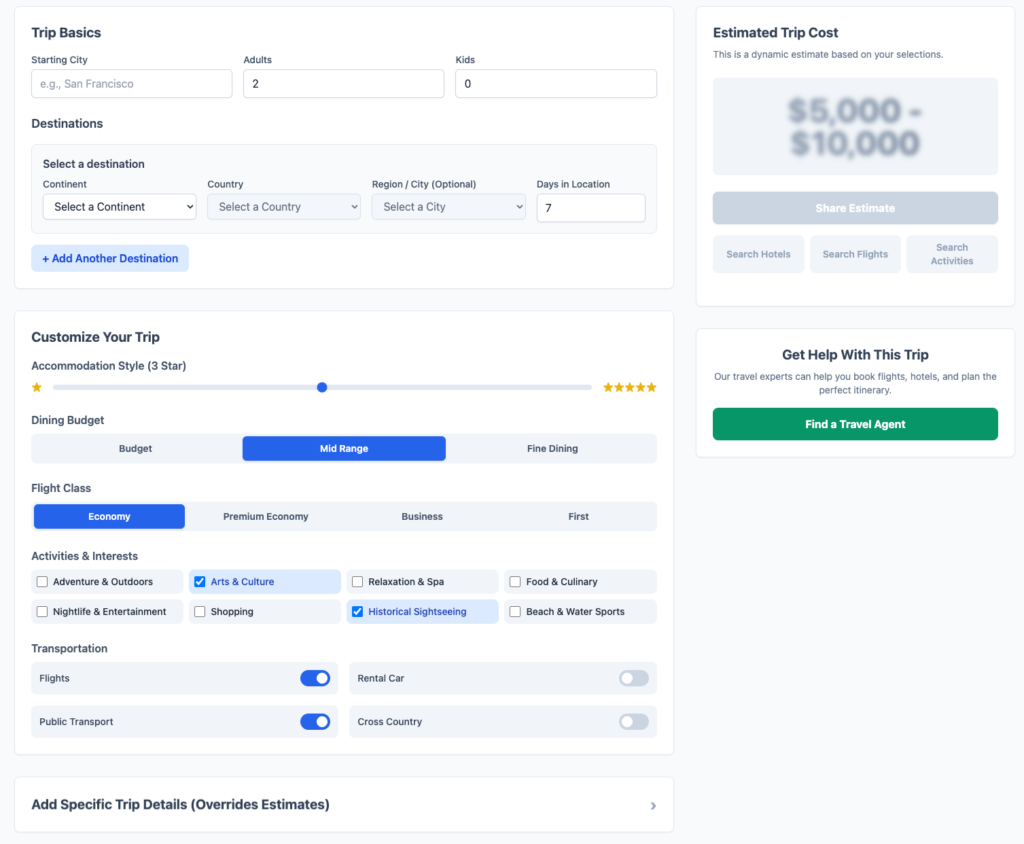Click + Add Another Destination
Viewport: 1024px width, 844px height.
coord(110,258)
